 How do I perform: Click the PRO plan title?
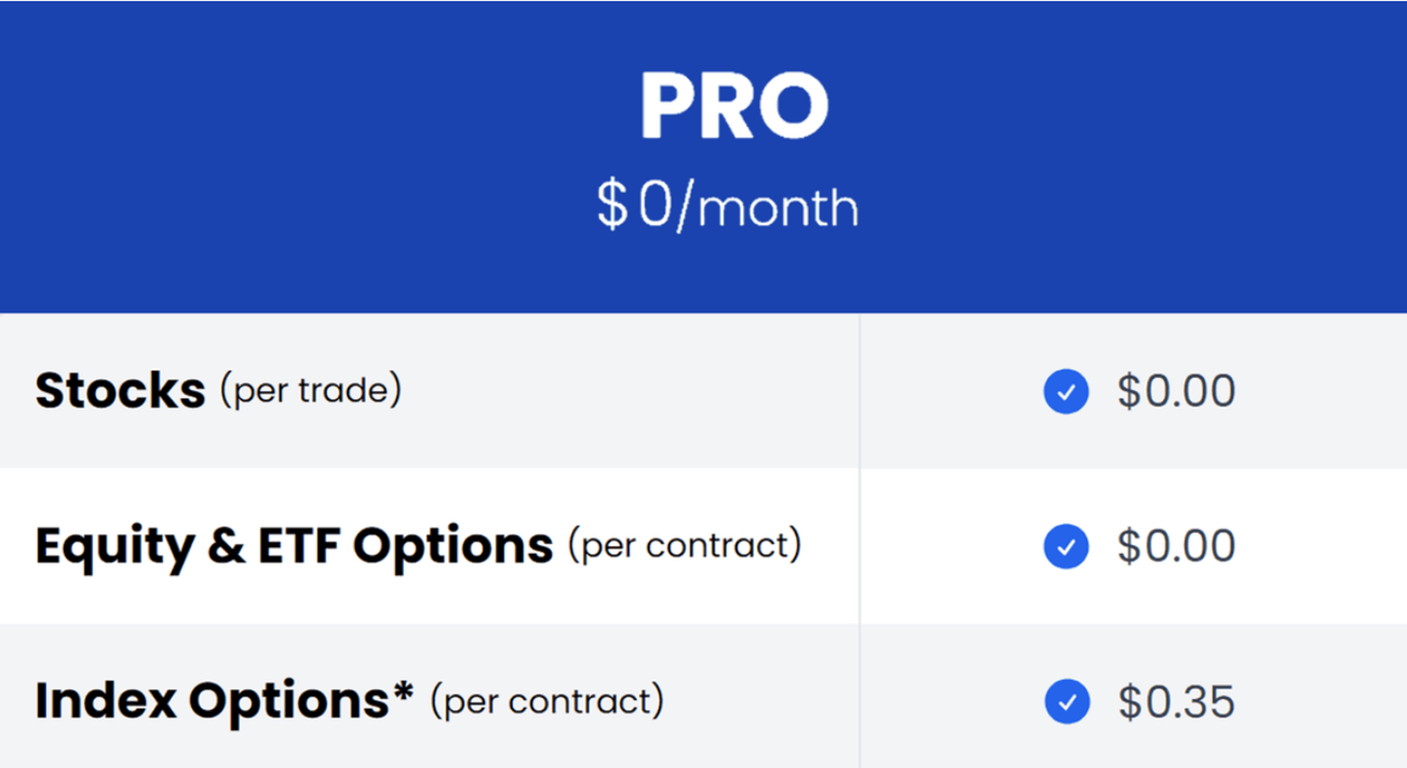coord(734,106)
